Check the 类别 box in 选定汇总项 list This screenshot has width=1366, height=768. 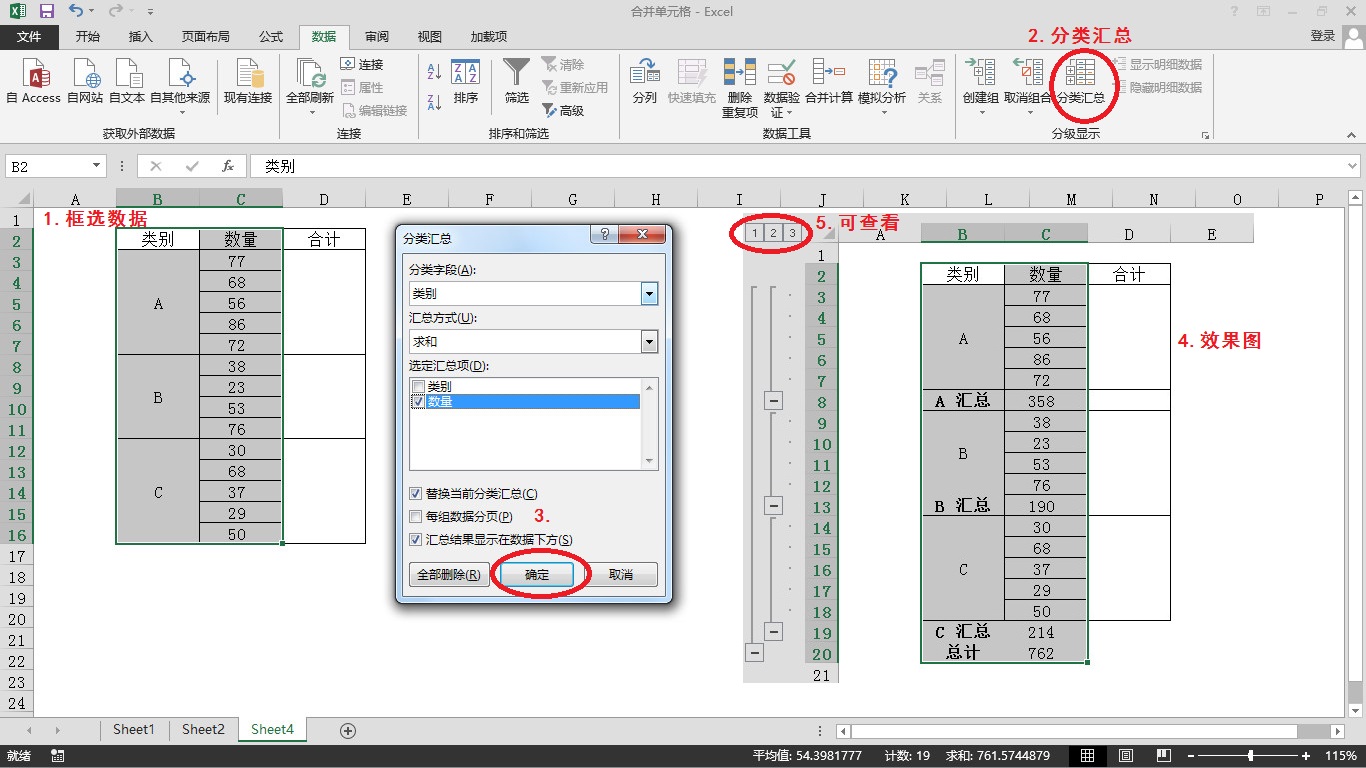click(418, 387)
